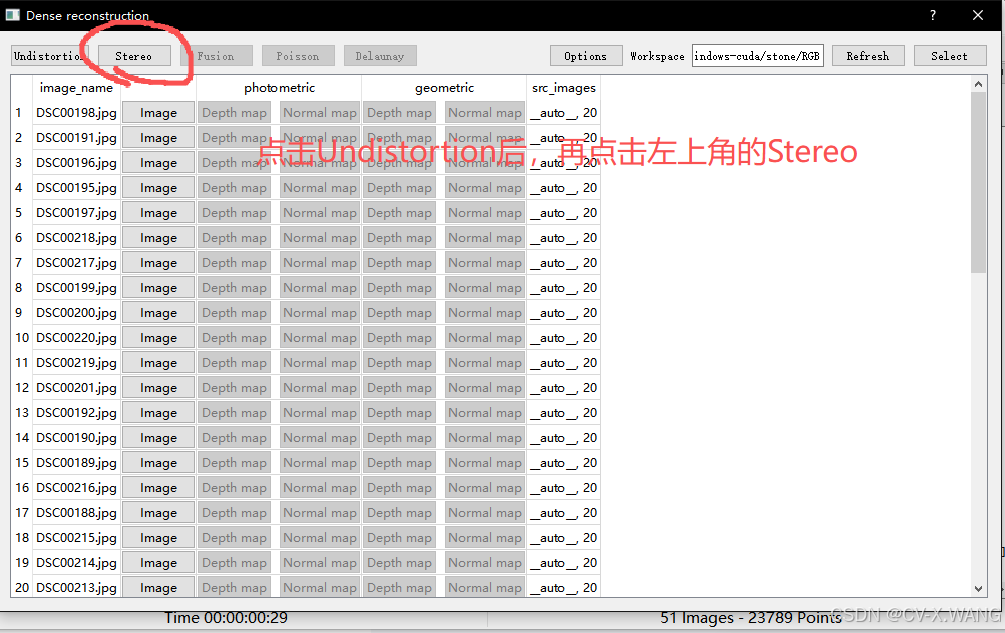Click the Stereo button
Image resolution: width=1005 pixels, height=633 pixels.
(134, 55)
